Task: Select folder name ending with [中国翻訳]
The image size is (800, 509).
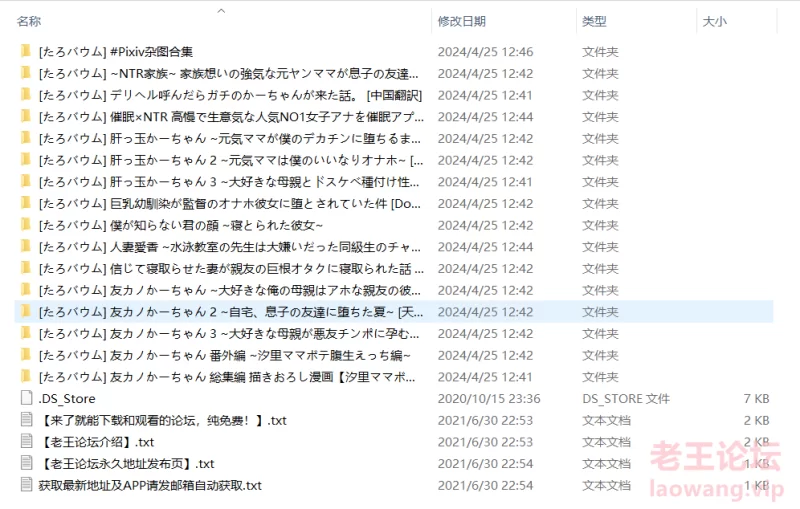Action: pos(230,95)
